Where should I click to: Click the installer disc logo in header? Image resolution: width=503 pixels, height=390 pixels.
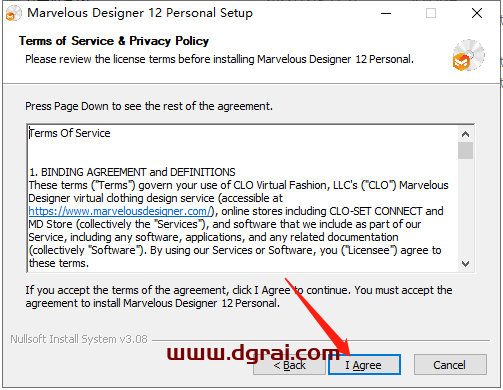pyautogui.click(x=468, y=55)
